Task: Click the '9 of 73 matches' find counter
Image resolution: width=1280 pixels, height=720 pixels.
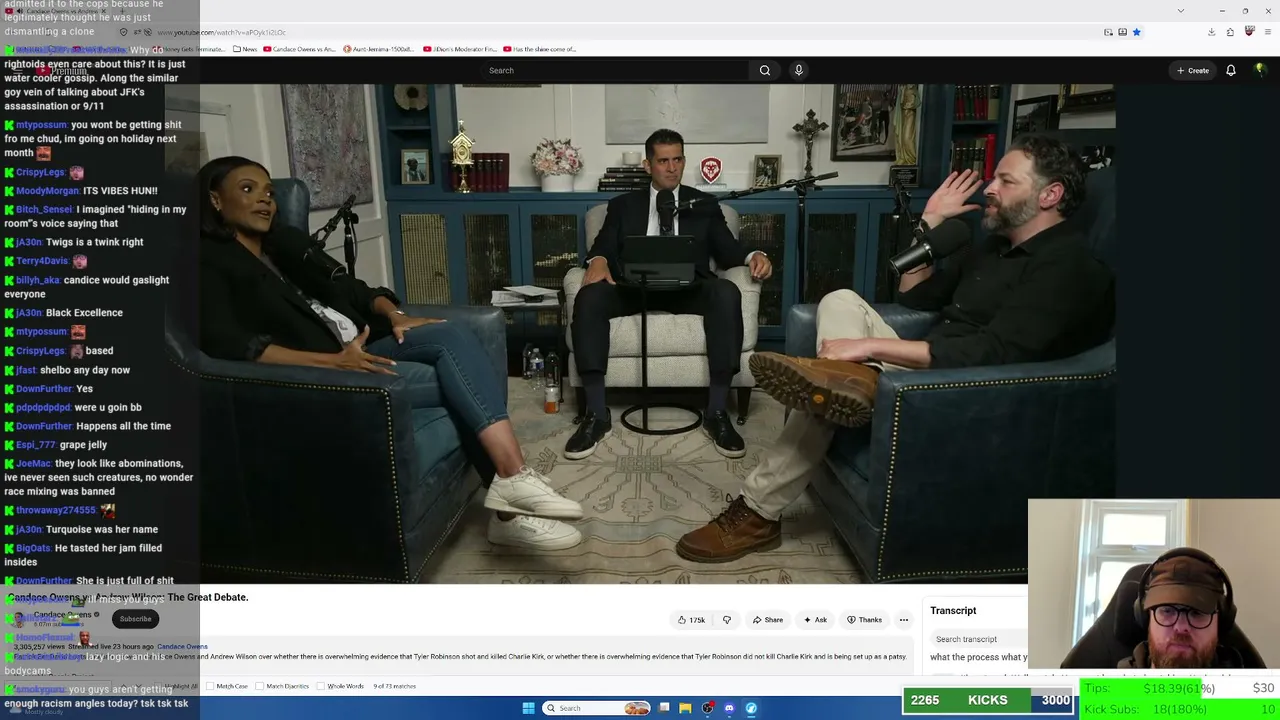Action: [x=394, y=686]
